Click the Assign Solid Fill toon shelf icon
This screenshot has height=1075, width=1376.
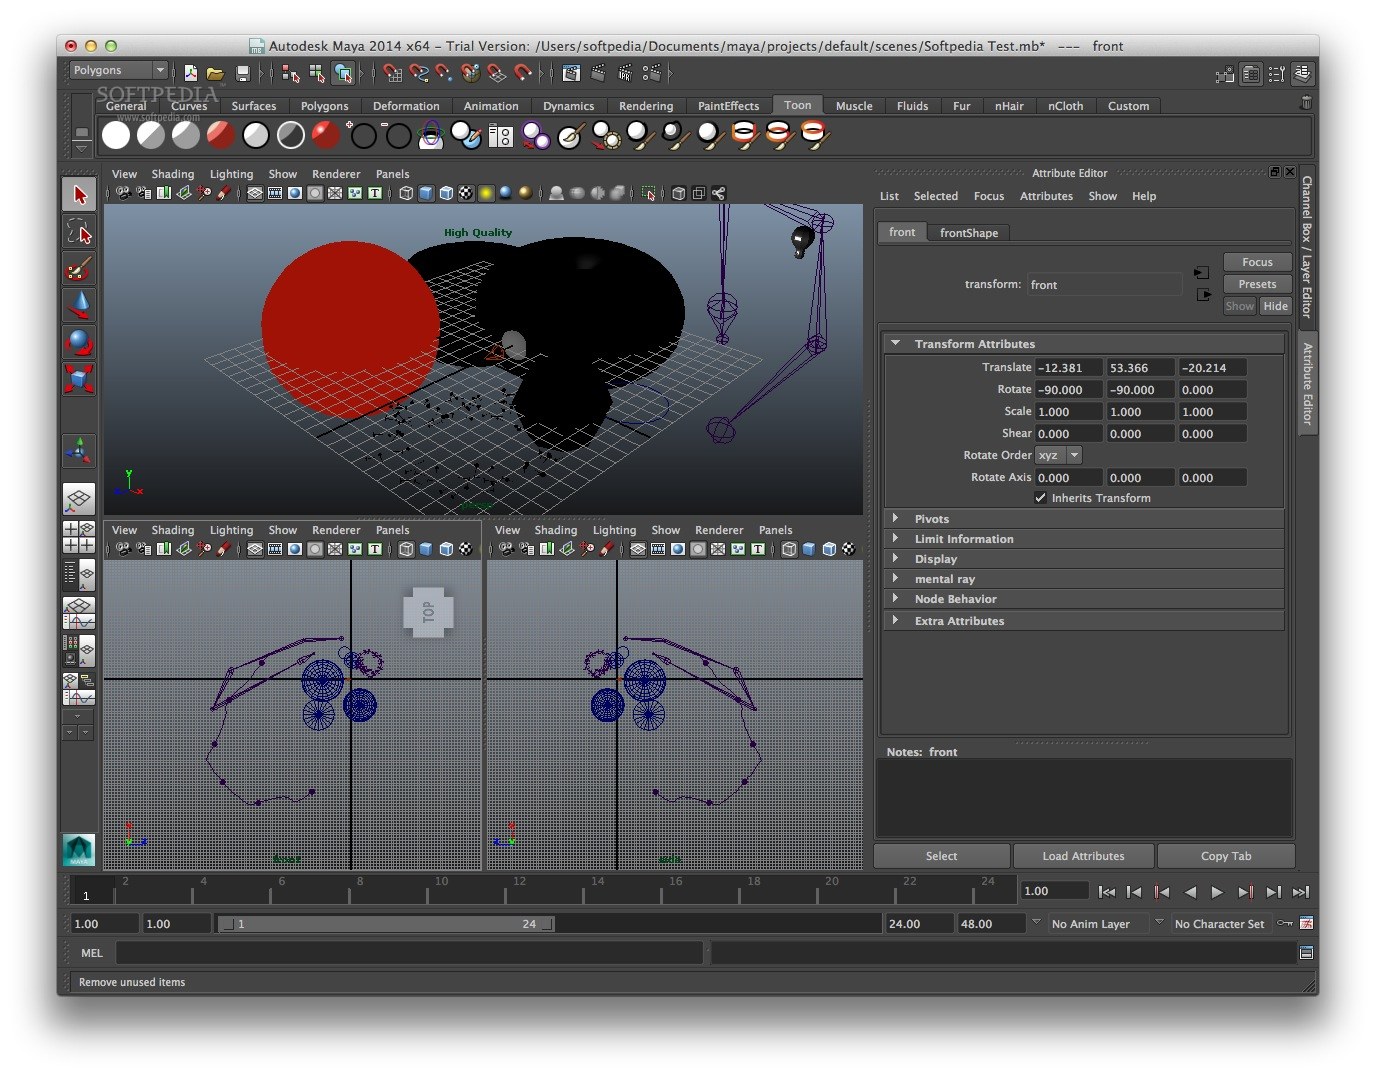click(116, 135)
